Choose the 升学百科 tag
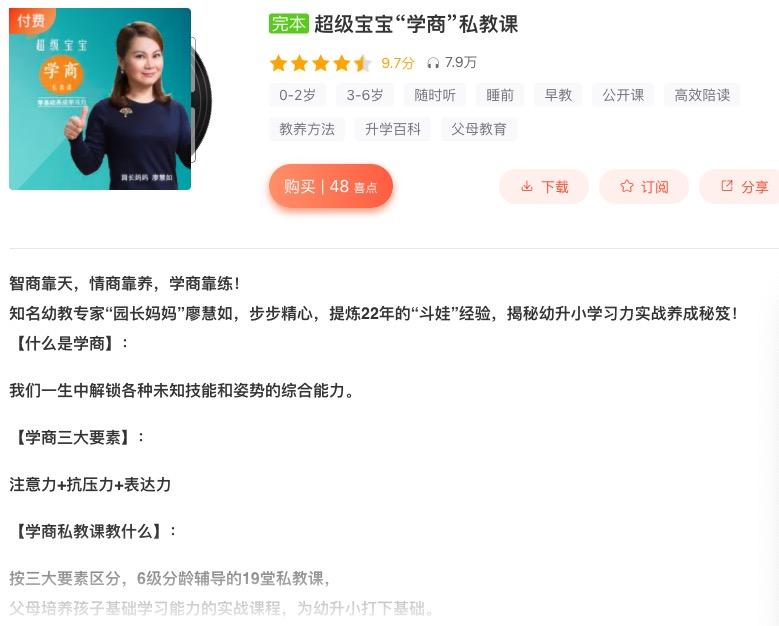This screenshot has width=779, height=626. click(x=393, y=129)
